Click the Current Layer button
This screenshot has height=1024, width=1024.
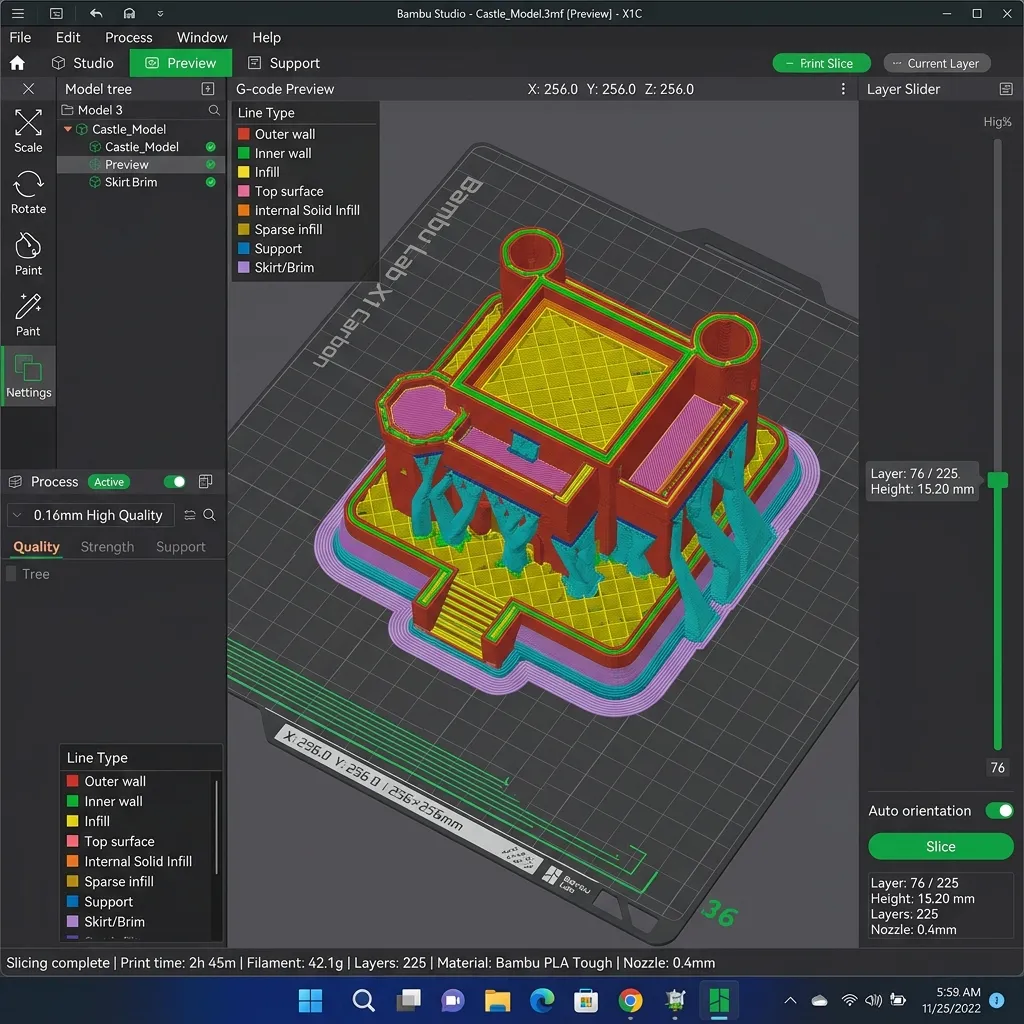coord(936,63)
